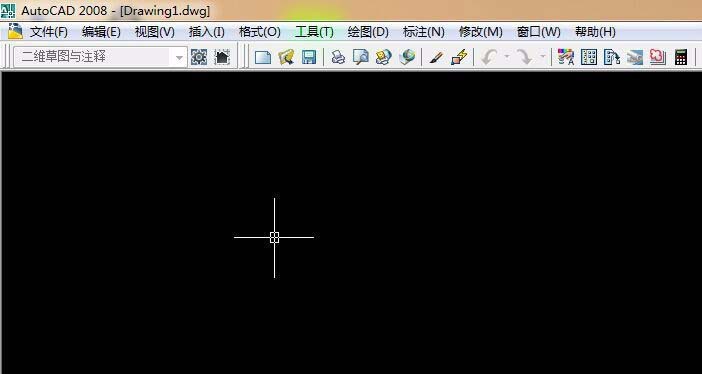702x374 pixels.
Task: Open the 帮助(H) menu
Action: coord(595,32)
